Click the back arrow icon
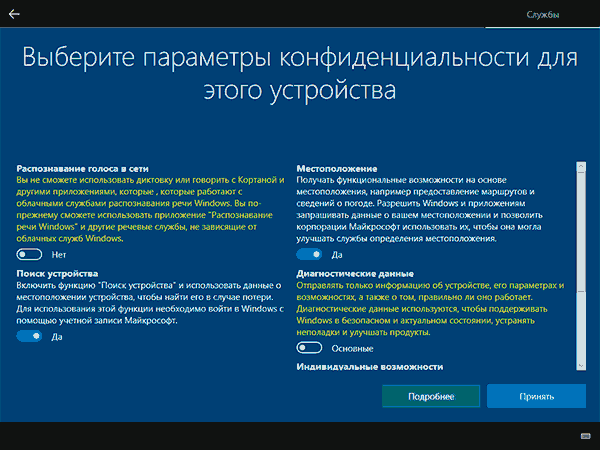This screenshot has height=450, width=600. [14, 14]
